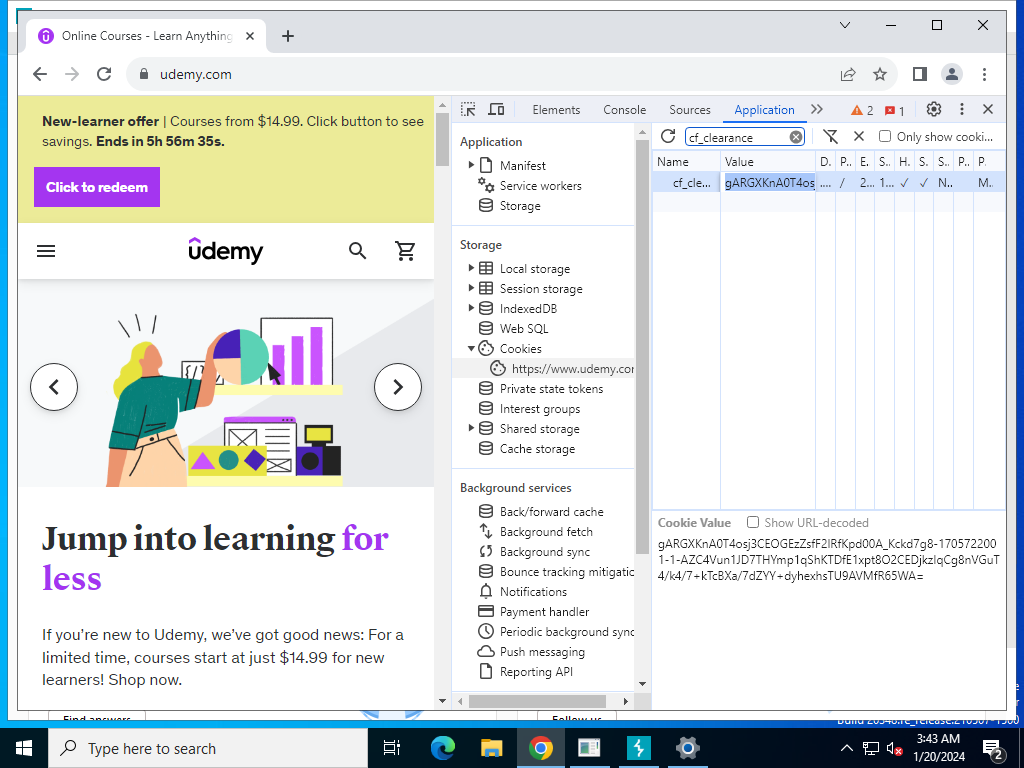The width and height of the screenshot is (1024, 768).
Task: Clear the cf_clearance filter text
Action: 795,136
